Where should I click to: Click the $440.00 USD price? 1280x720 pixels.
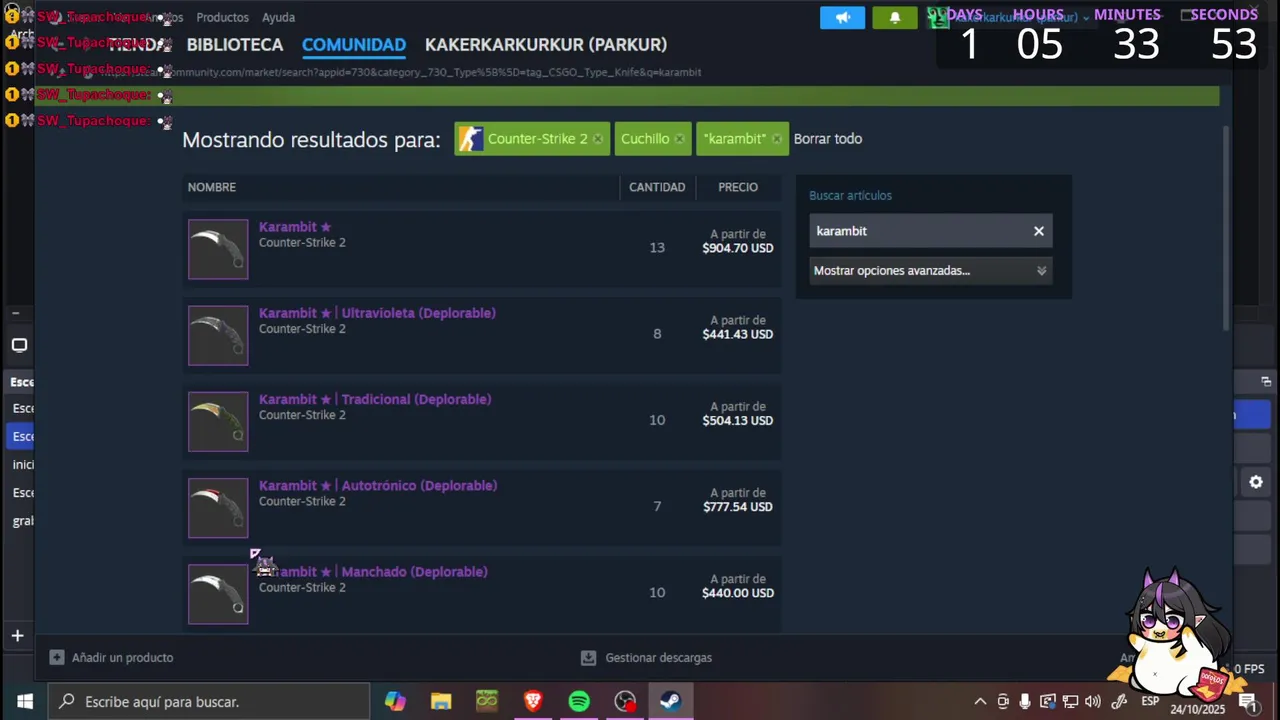[737, 593]
